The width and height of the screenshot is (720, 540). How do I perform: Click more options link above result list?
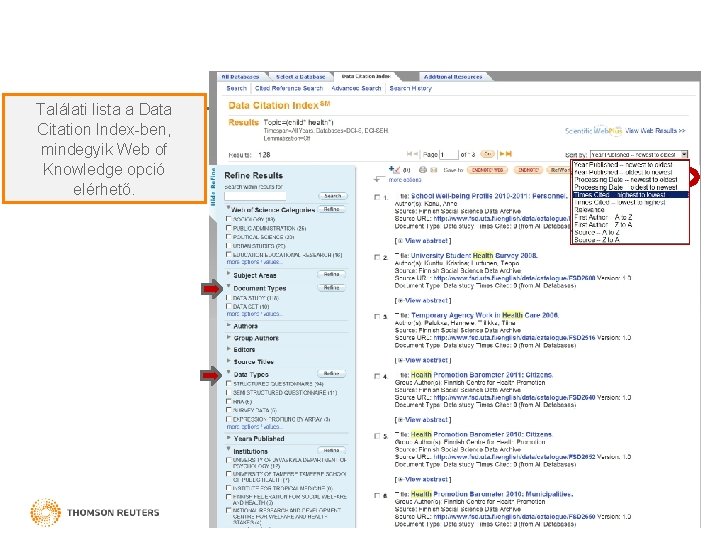click(405, 180)
